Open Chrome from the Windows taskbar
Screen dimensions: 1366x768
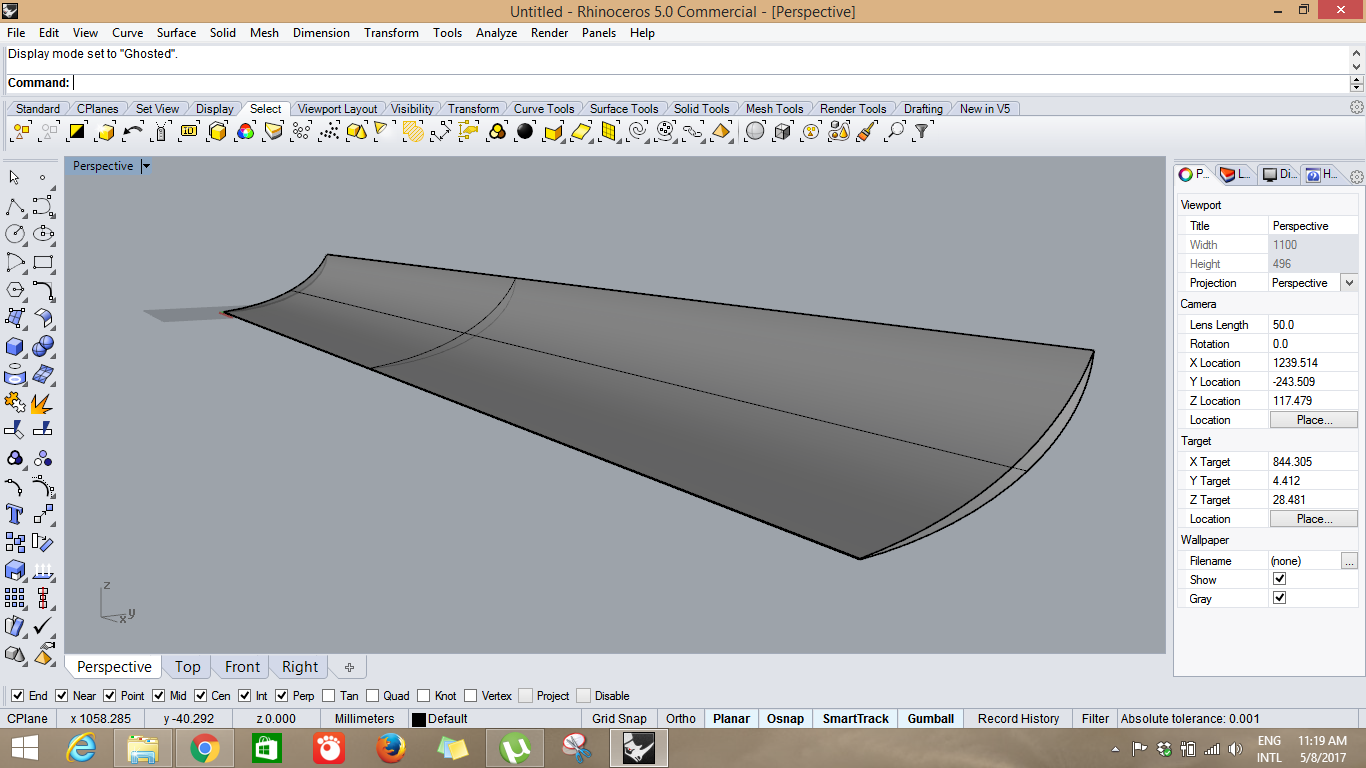(x=205, y=748)
